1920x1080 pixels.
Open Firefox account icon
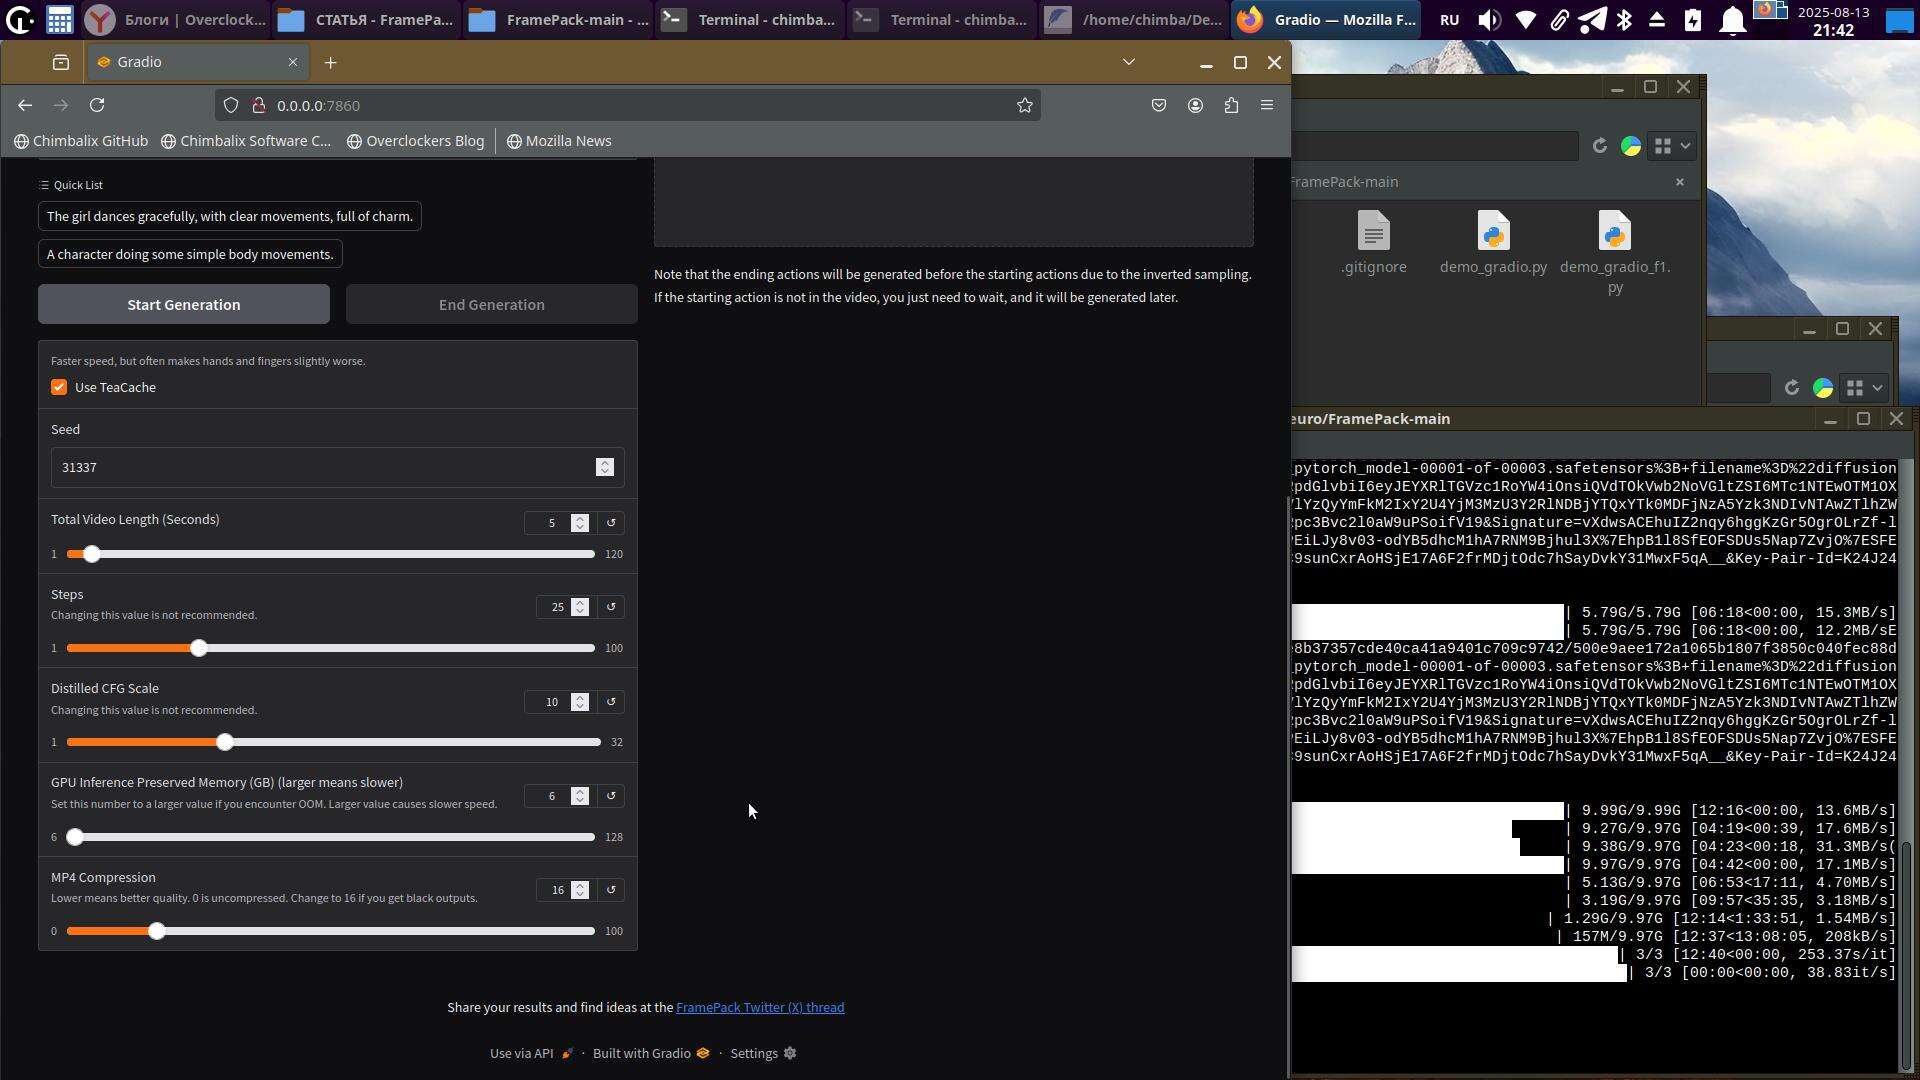coord(1195,105)
